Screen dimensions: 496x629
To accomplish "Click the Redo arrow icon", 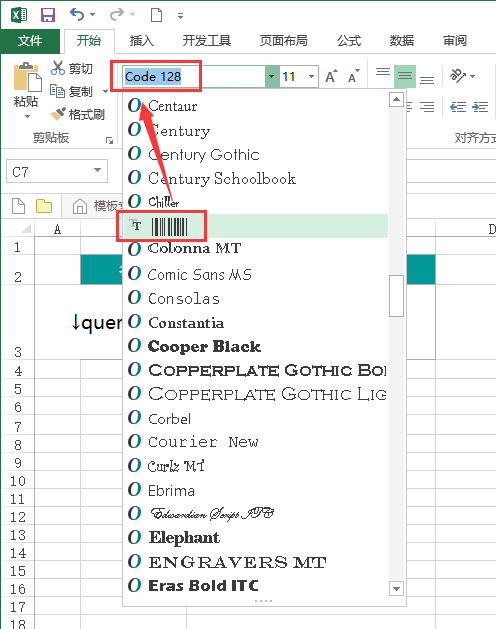I will point(117,15).
